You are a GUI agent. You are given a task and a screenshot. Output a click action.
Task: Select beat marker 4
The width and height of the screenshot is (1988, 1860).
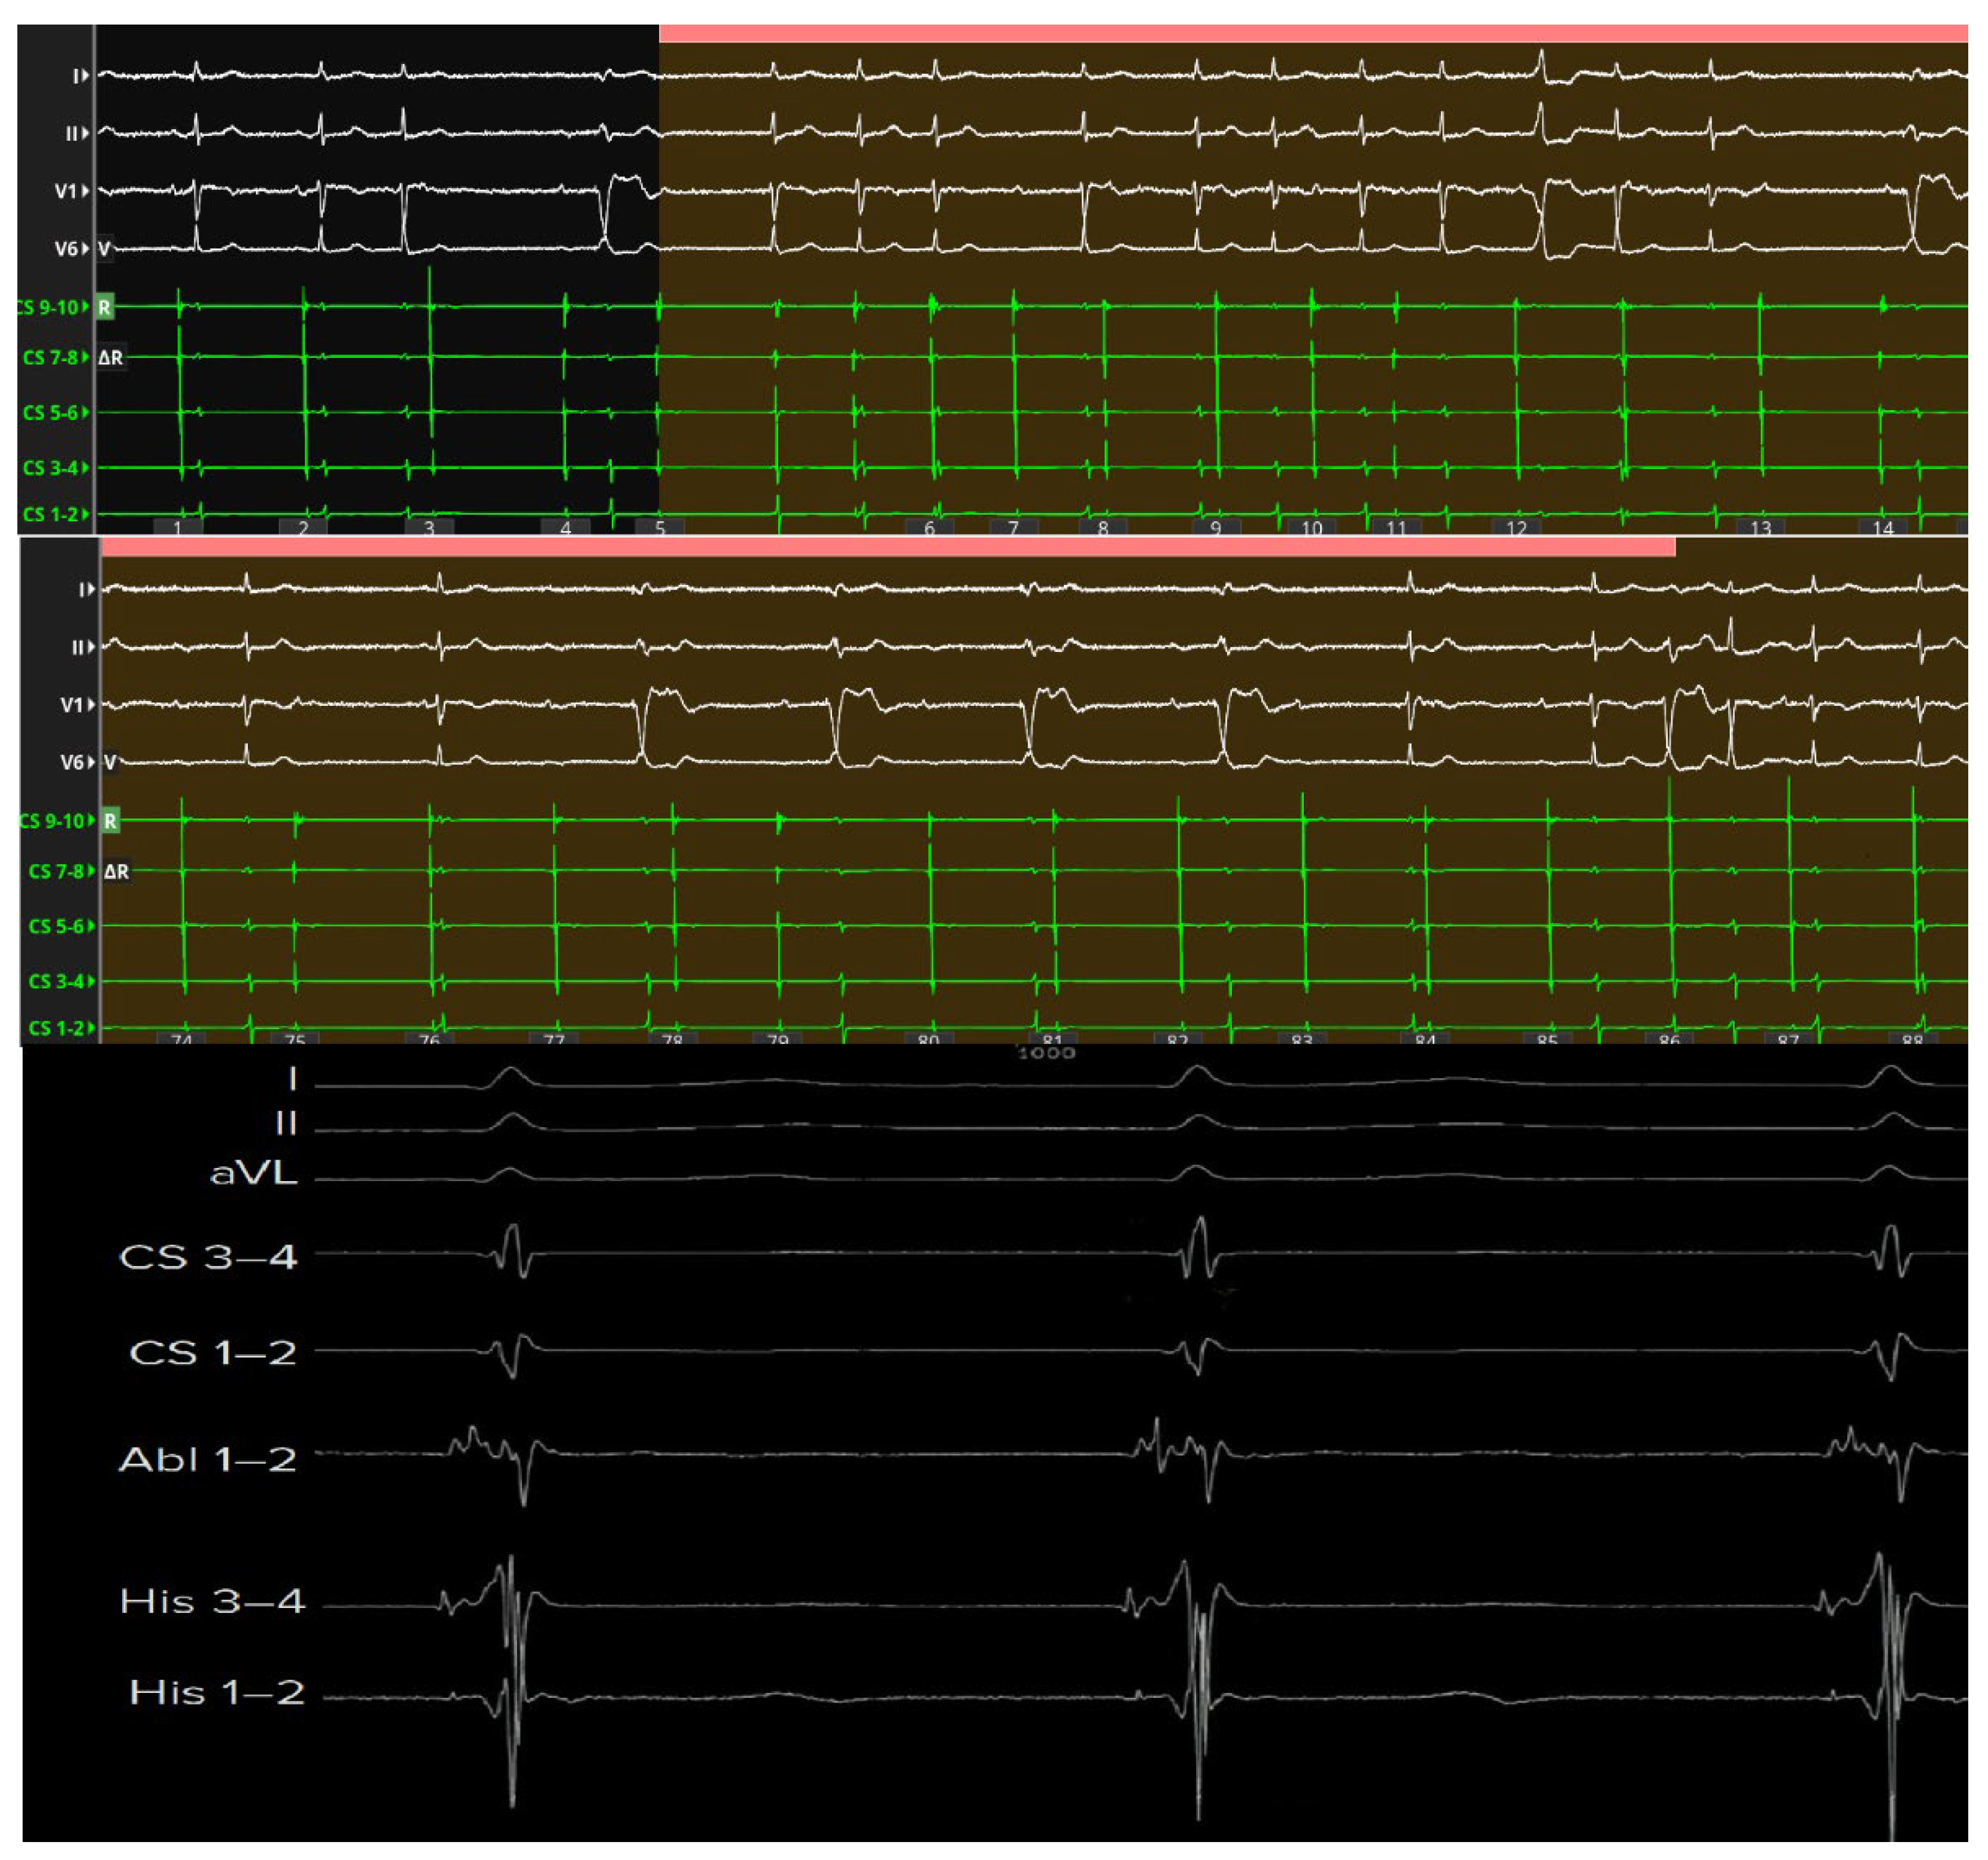(x=565, y=528)
